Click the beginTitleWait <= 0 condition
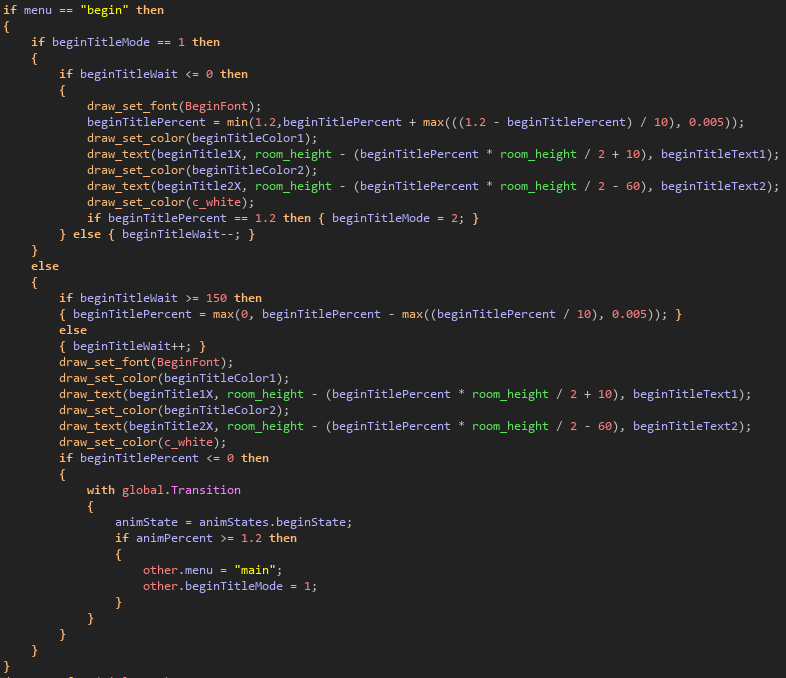This screenshot has width=786, height=678. coord(146,74)
